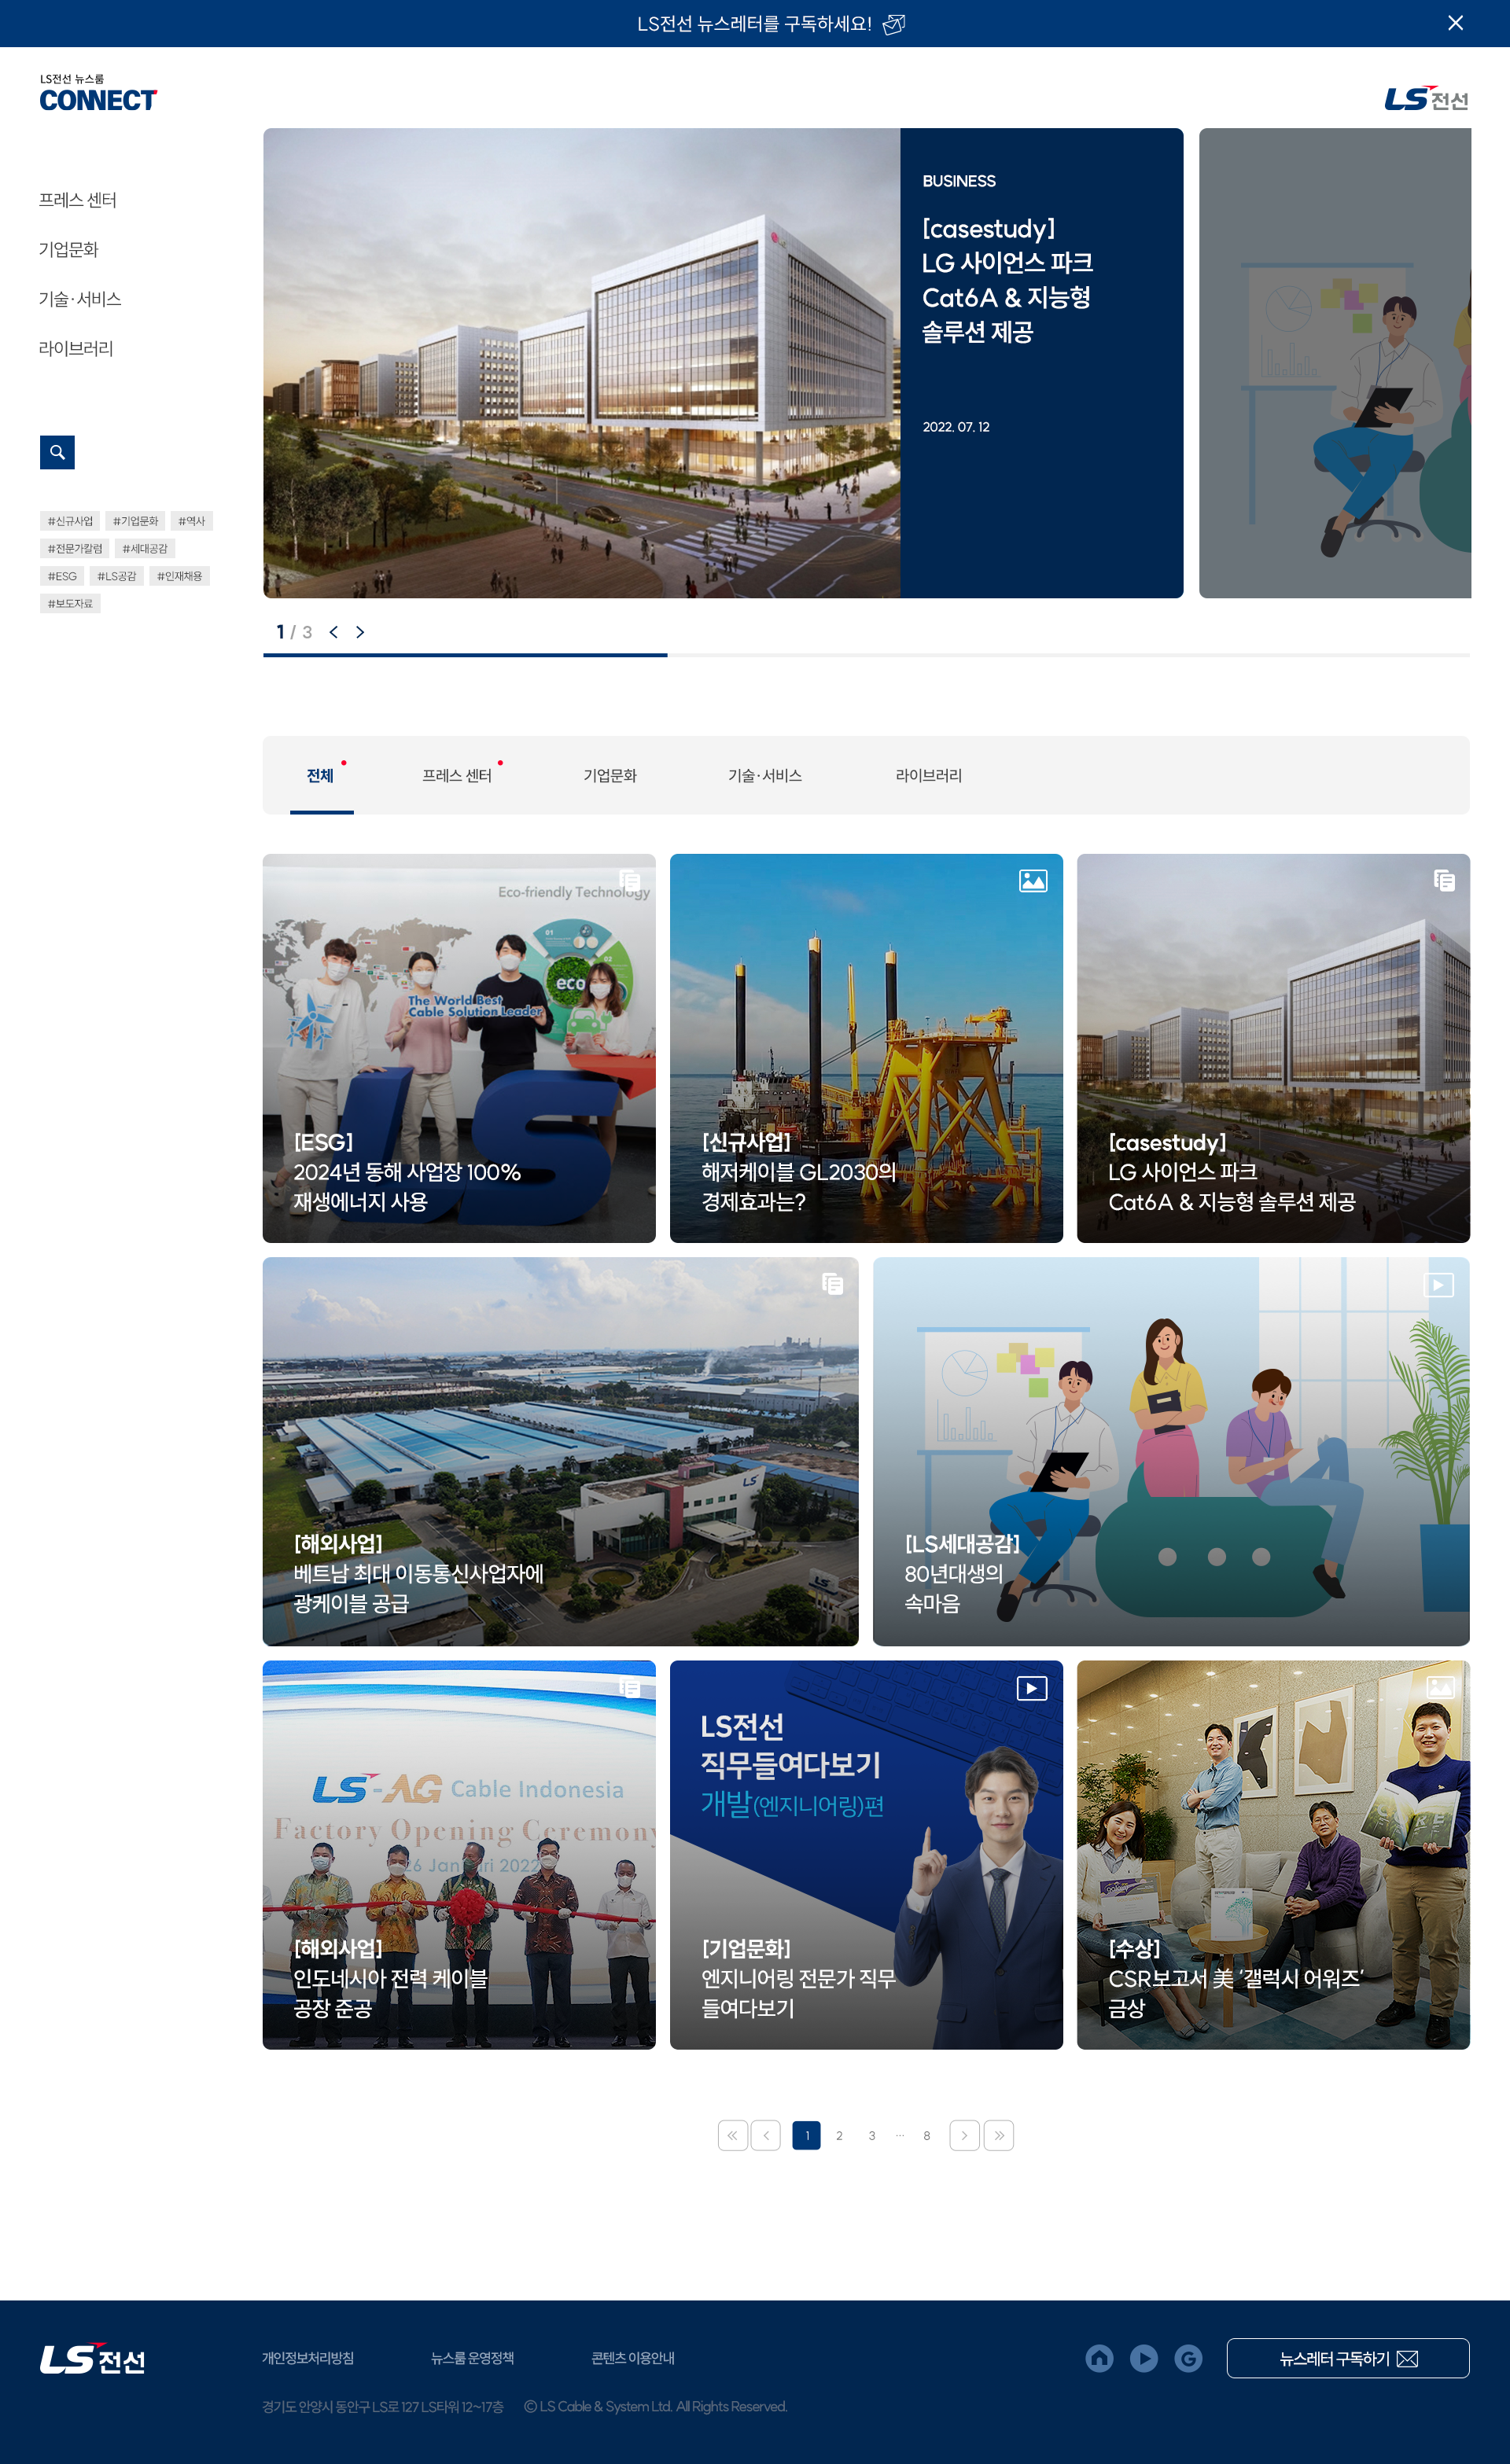The width and height of the screenshot is (1510, 2464).
Task: Switch to the 기술·서비스 tab
Action: (x=765, y=775)
